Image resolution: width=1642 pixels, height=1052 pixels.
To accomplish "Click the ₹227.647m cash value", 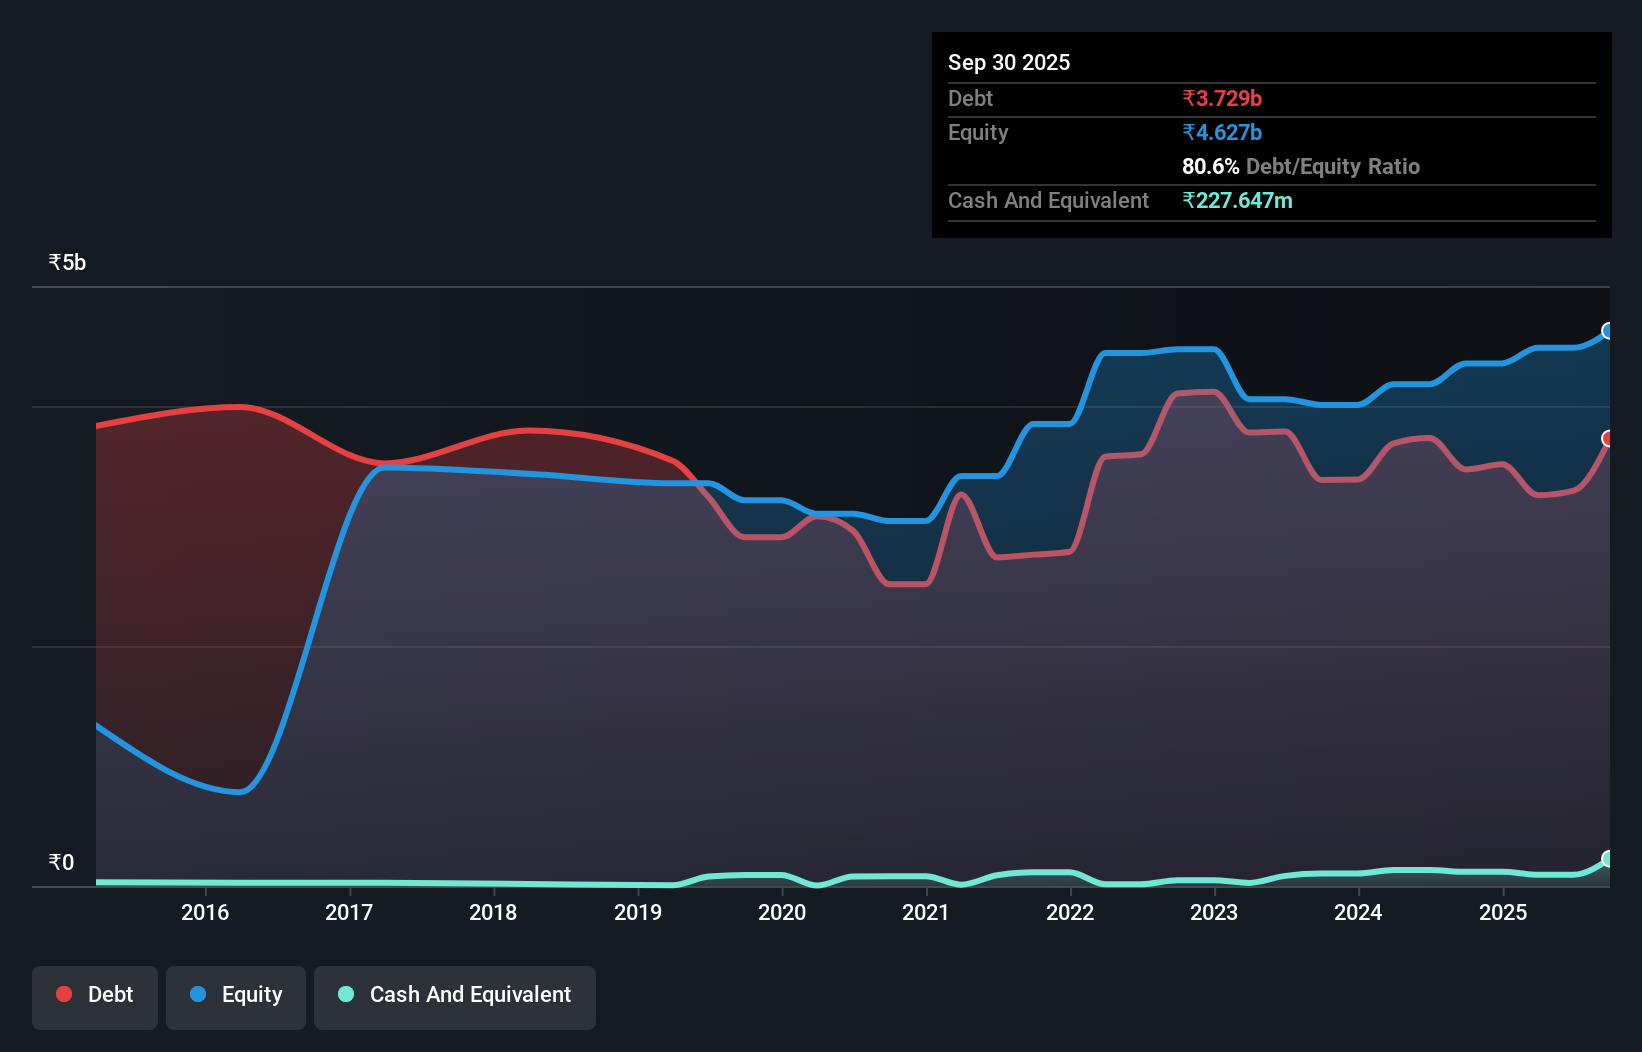I will coord(1237,200).
